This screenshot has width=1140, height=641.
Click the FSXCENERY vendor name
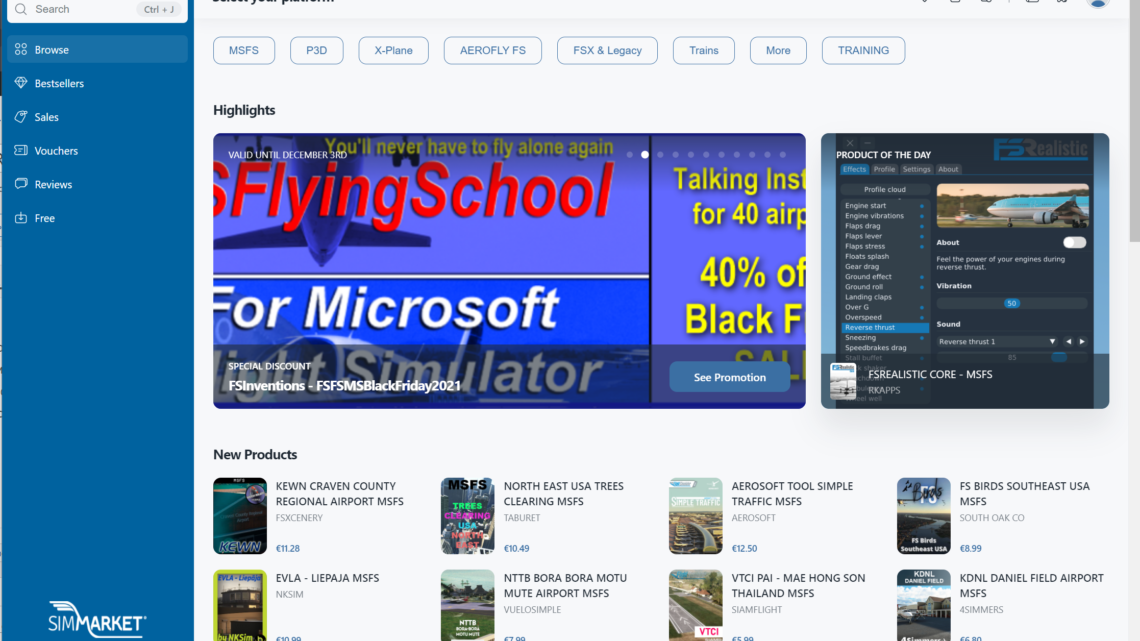coord(299,518)
